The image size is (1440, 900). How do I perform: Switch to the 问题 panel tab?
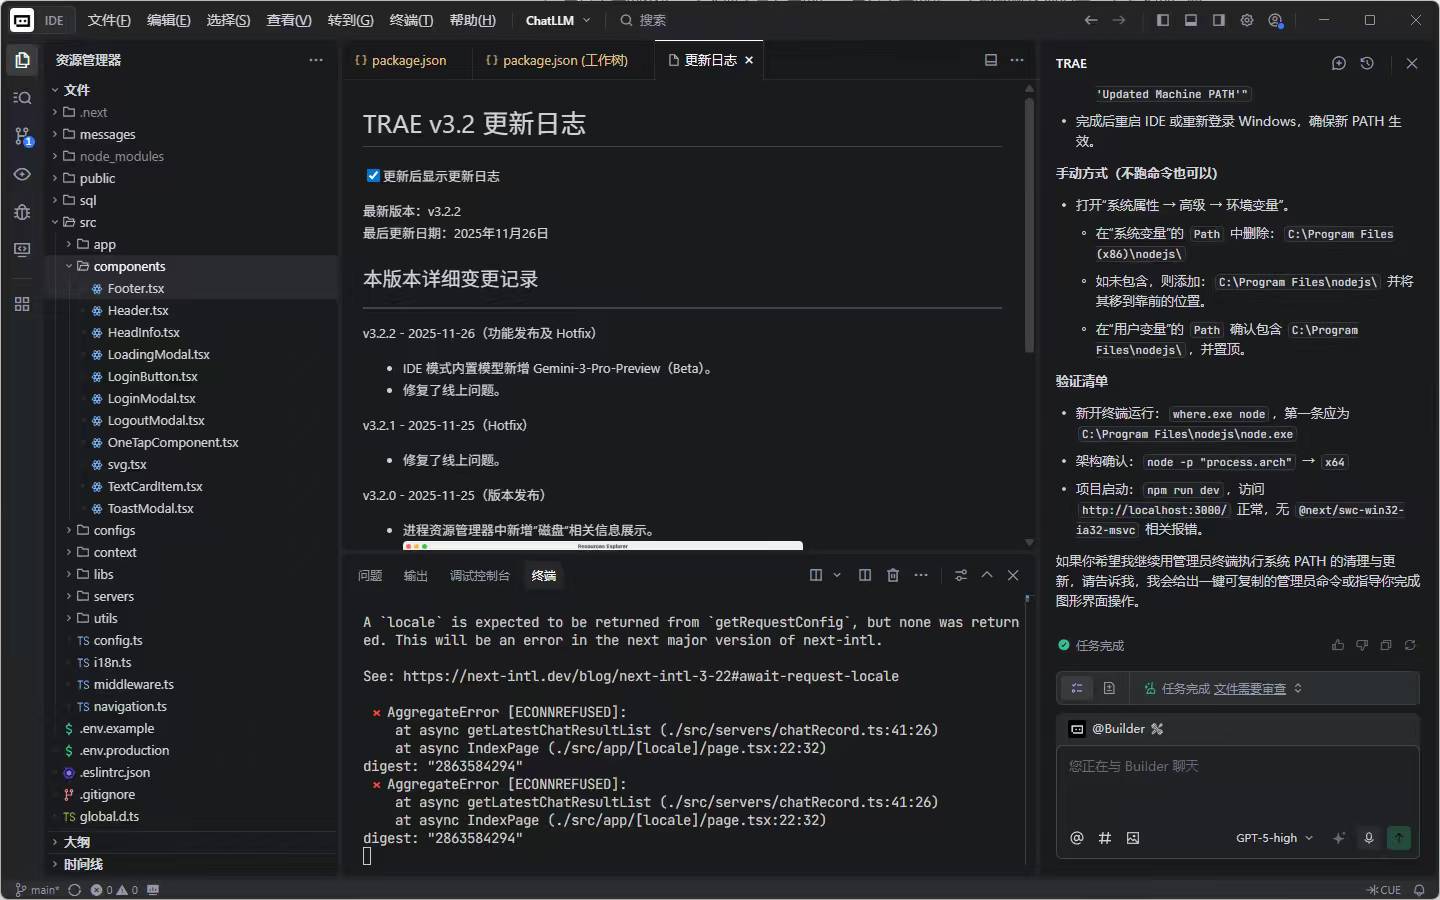tap(370, 575)
